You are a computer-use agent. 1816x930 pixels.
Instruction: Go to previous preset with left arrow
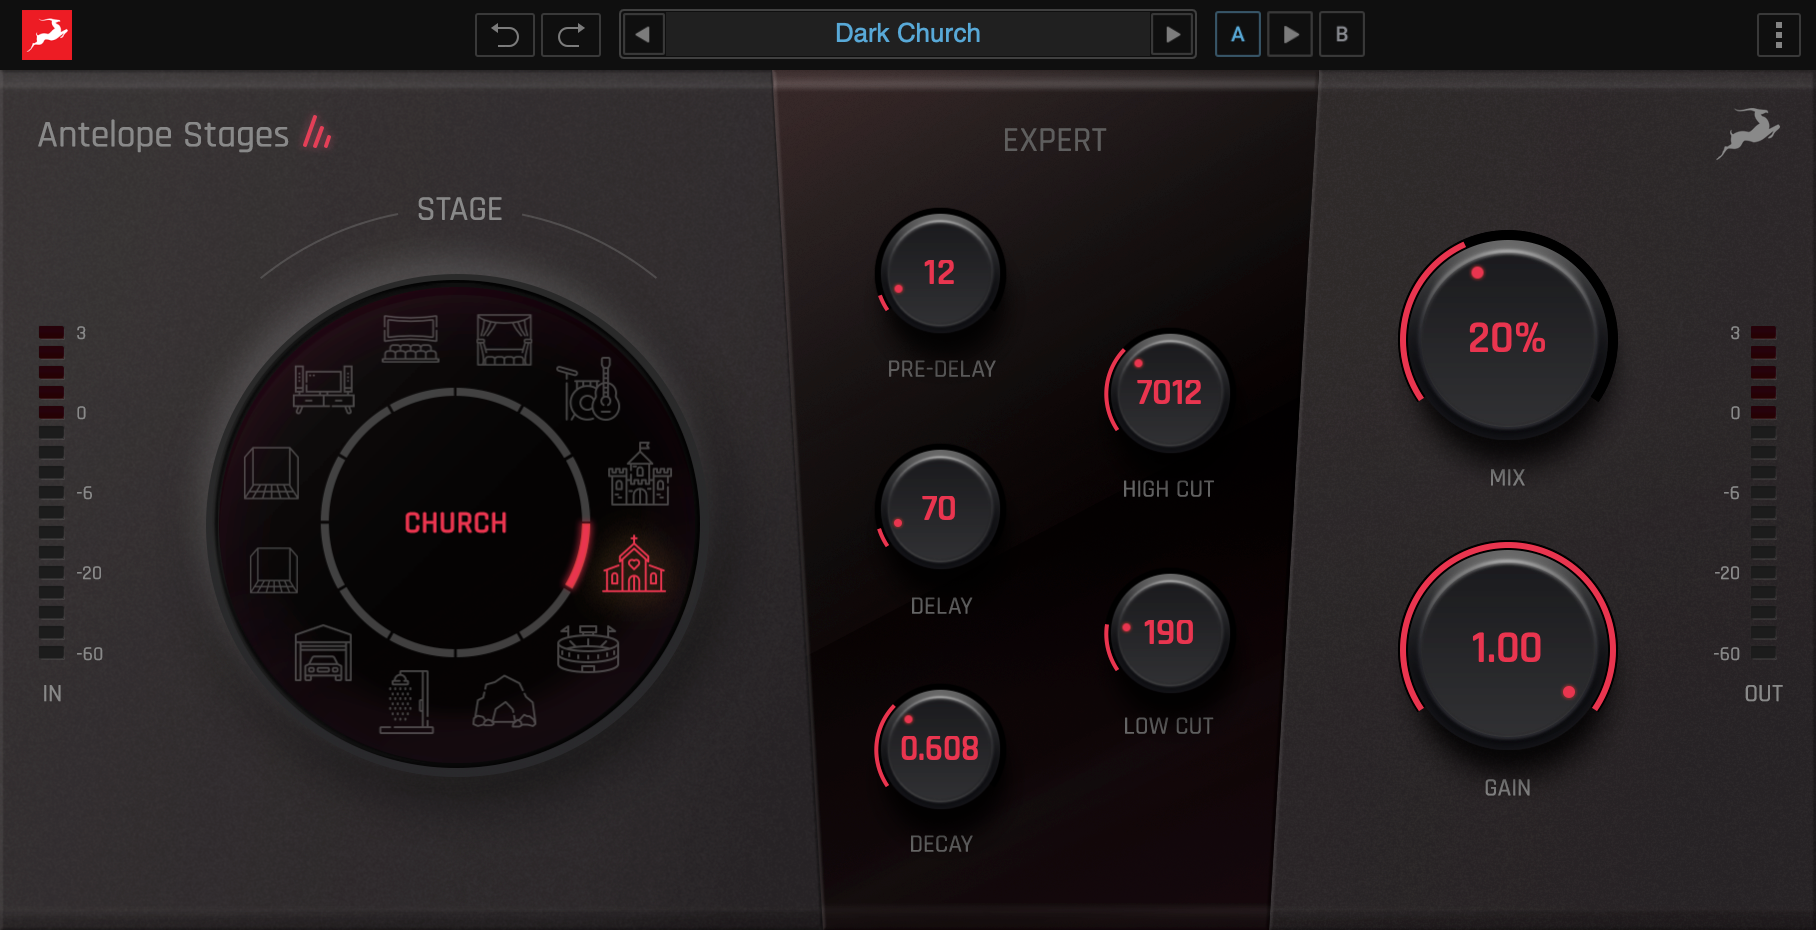tap(643, 35)
